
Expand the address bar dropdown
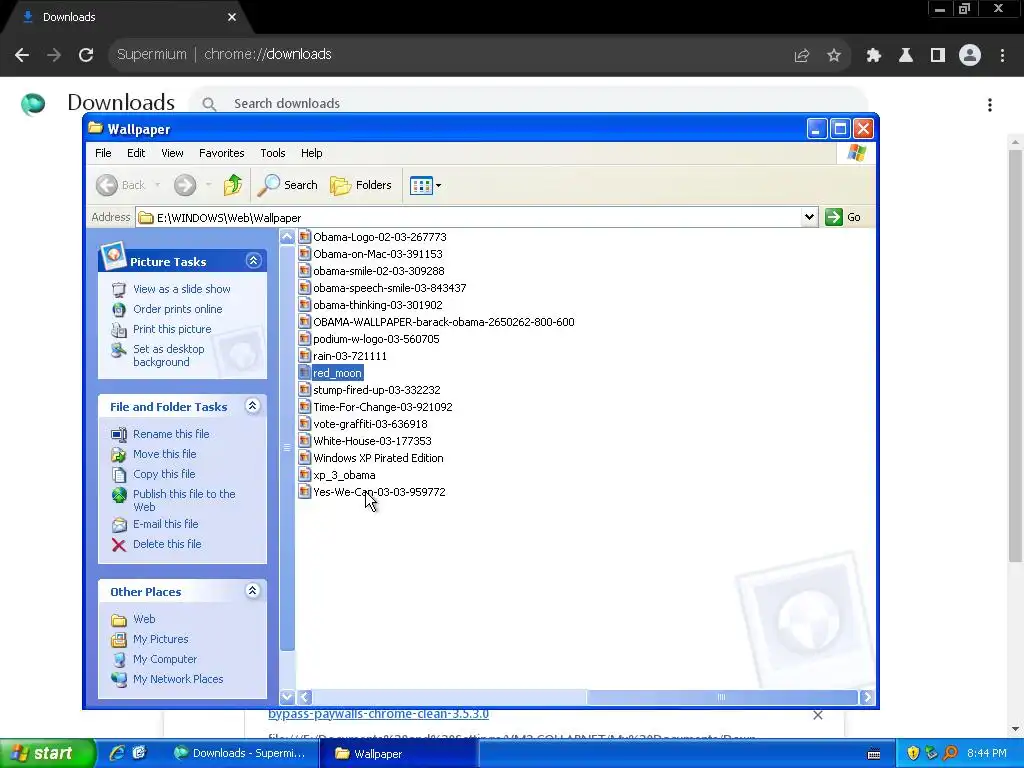pos(809,217)
